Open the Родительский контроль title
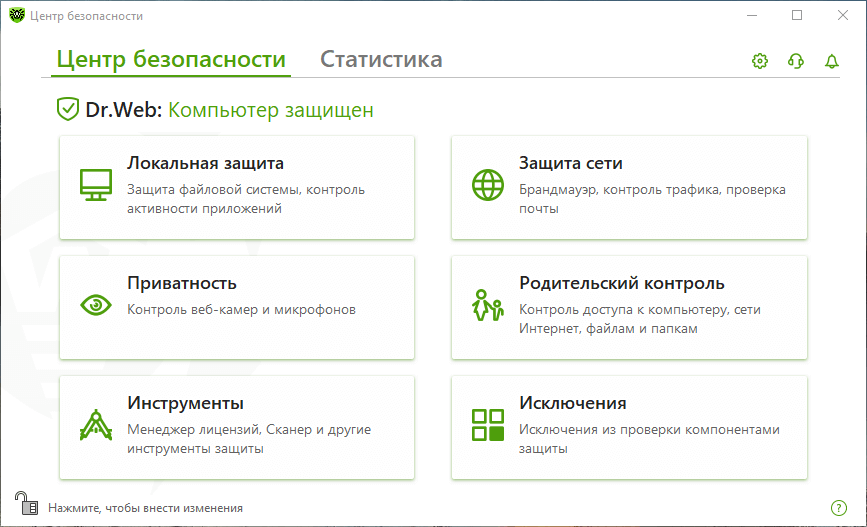The image size is (867, 527). (621, 283)
